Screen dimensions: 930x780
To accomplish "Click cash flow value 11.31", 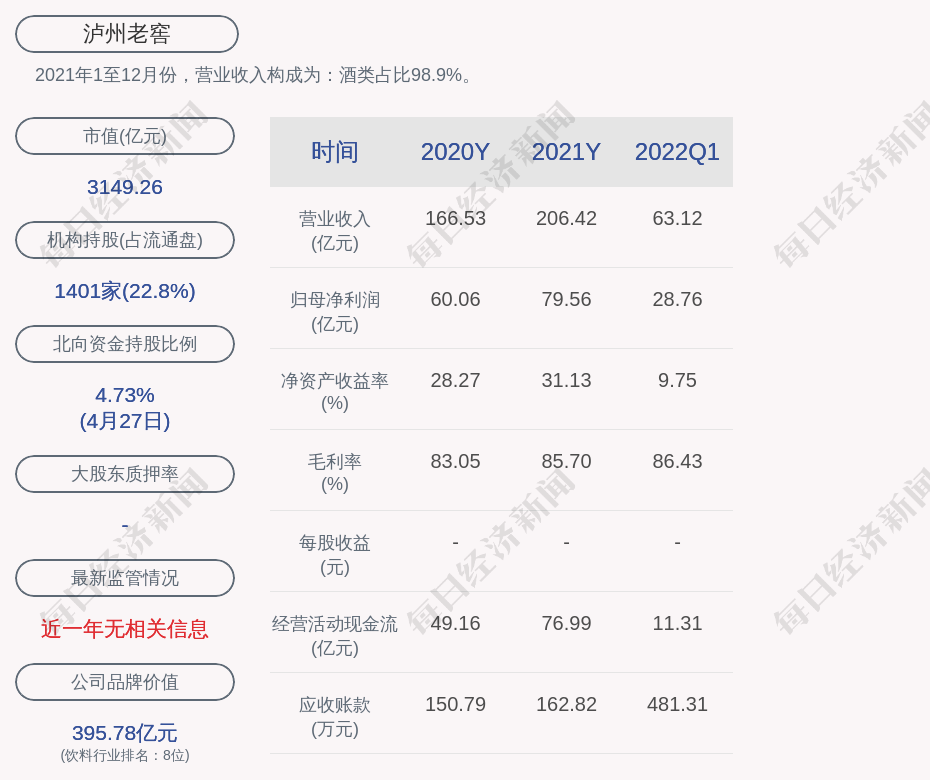I will (x=677, y=623).
